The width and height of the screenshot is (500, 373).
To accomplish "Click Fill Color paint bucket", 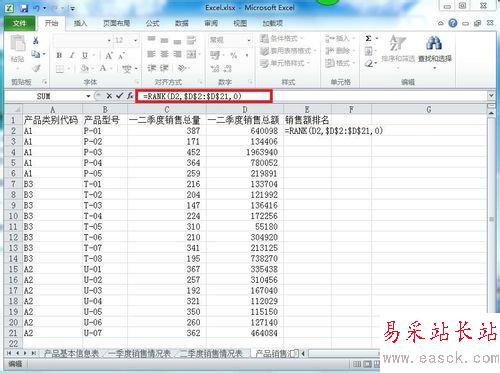I will click(85, 69).
